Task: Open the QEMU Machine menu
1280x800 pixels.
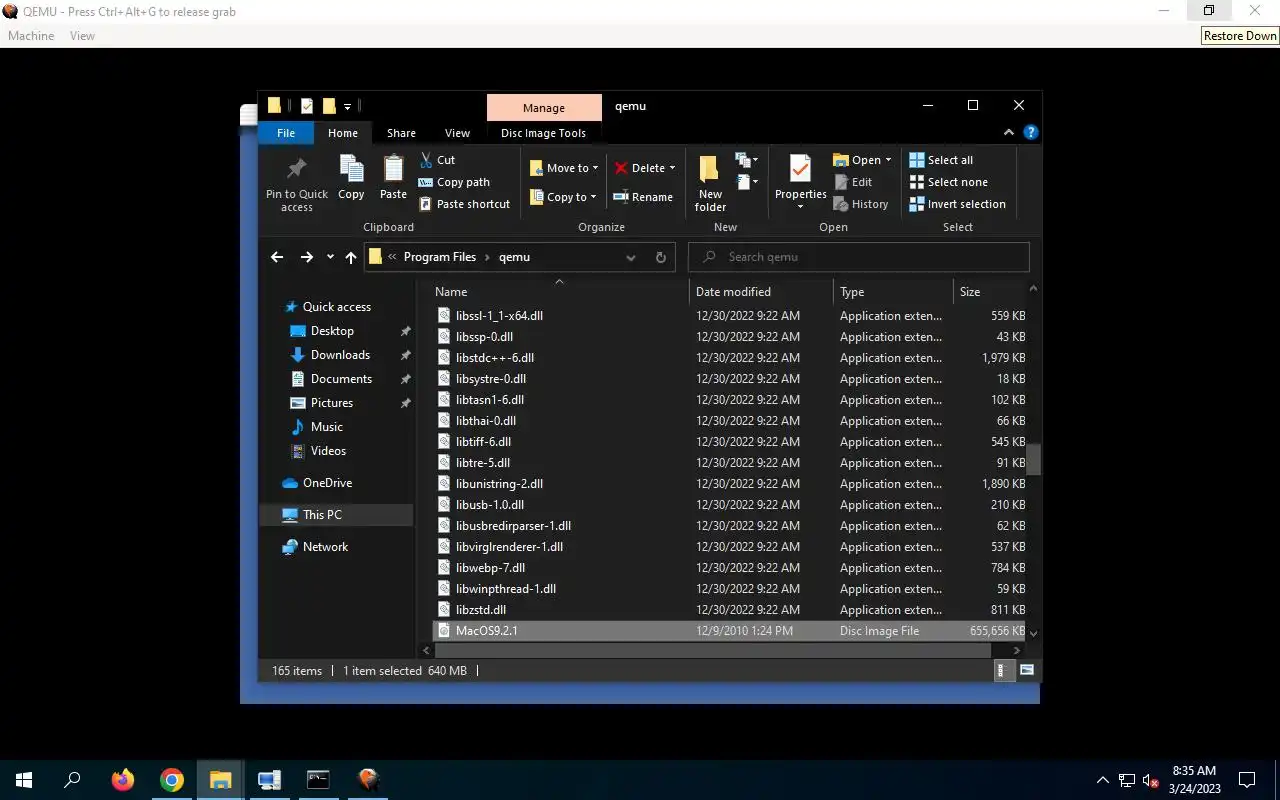Action: coord(31,36)
